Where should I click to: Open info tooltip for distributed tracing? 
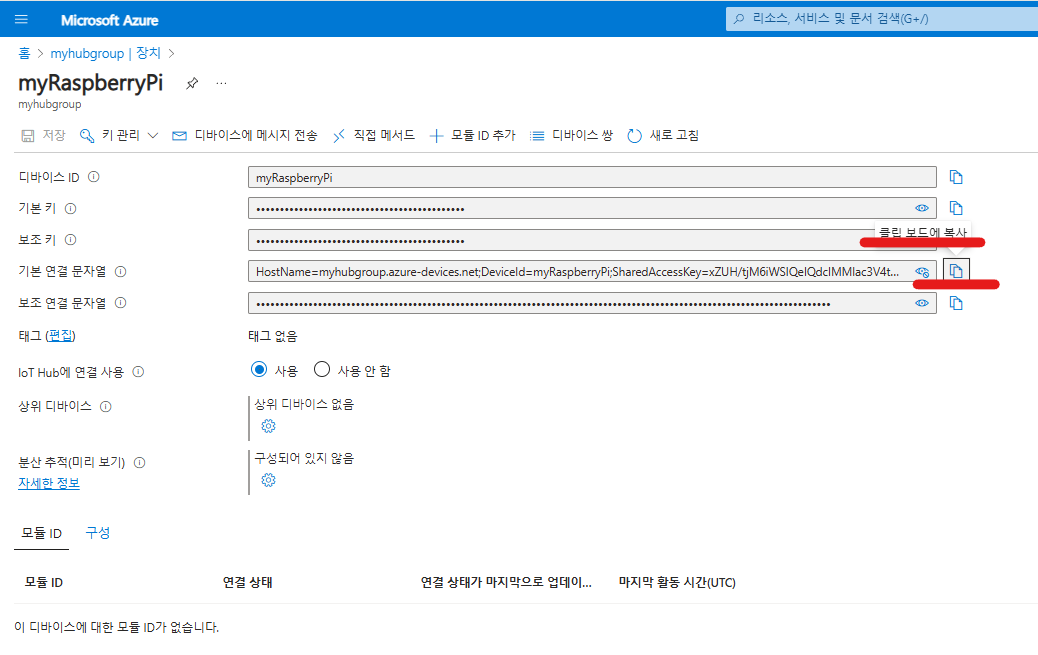(140, 463)
